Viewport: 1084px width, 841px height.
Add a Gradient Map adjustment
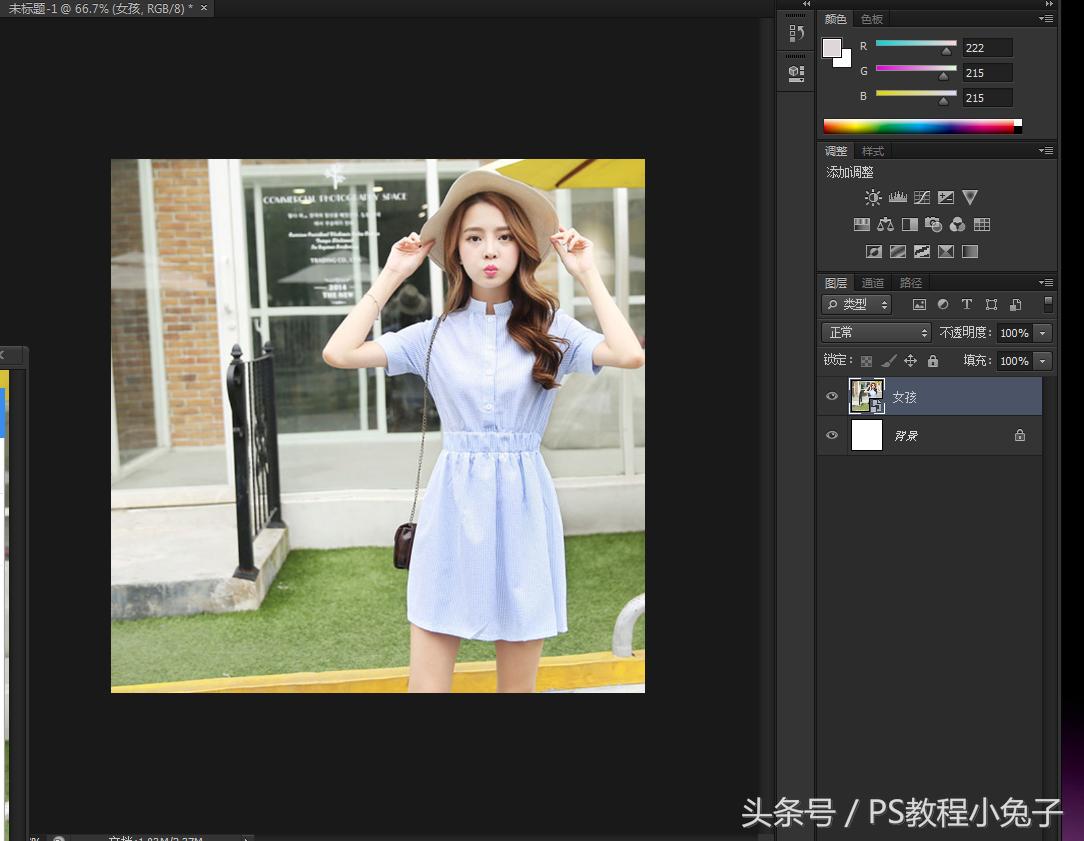(970, 252)
